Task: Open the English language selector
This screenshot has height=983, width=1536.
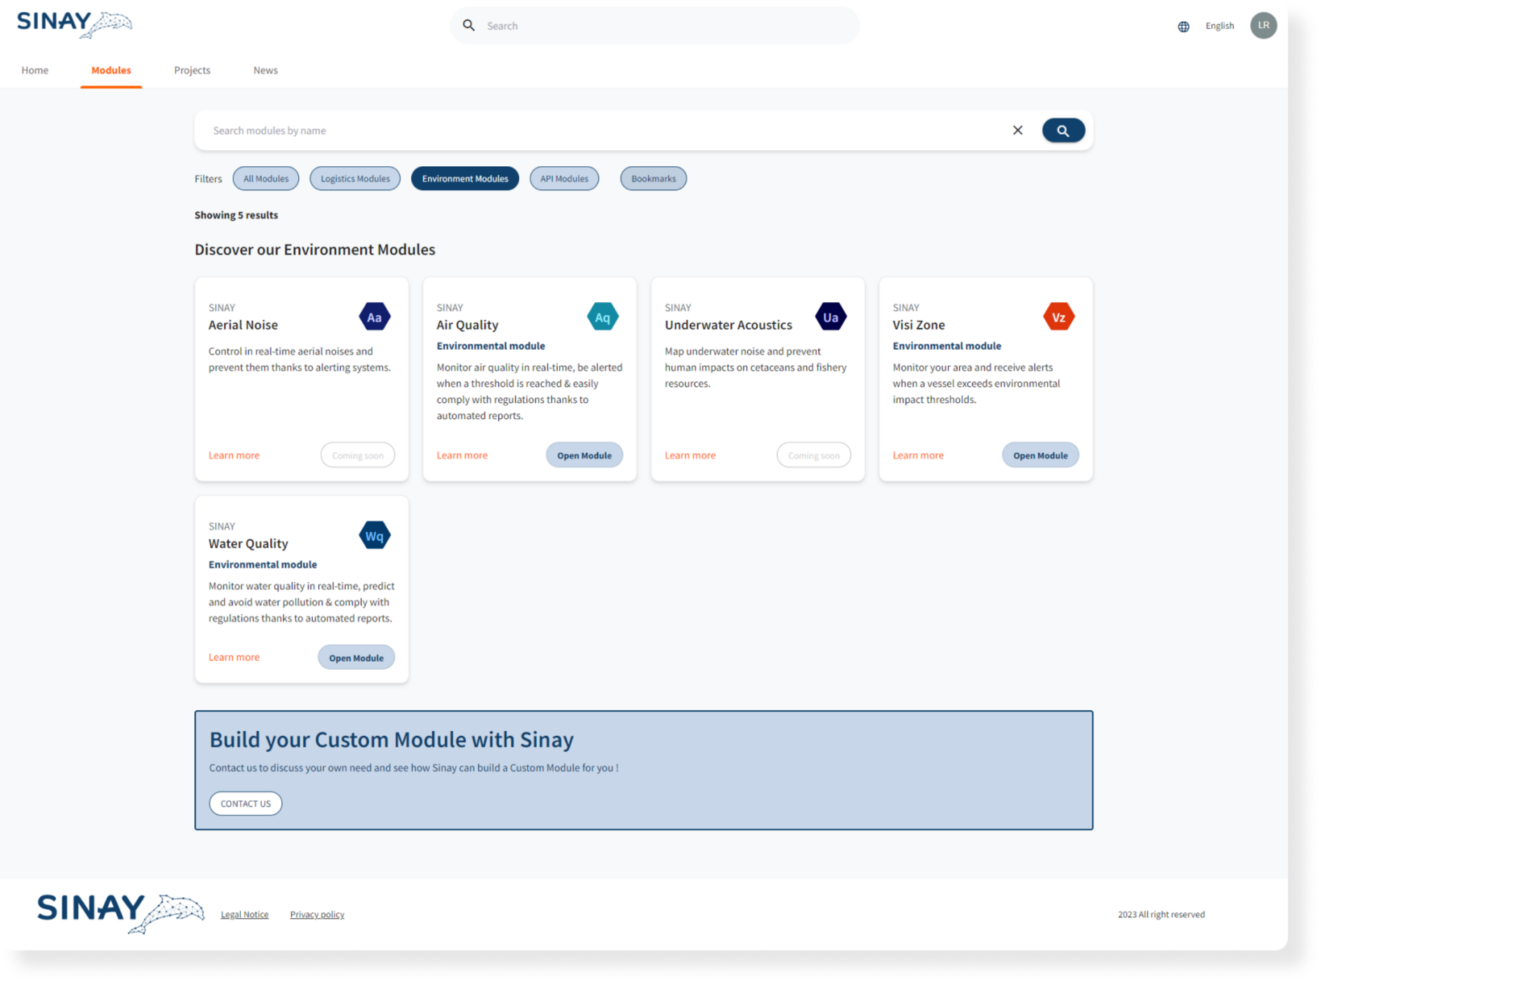Action: pos(1220,27)
